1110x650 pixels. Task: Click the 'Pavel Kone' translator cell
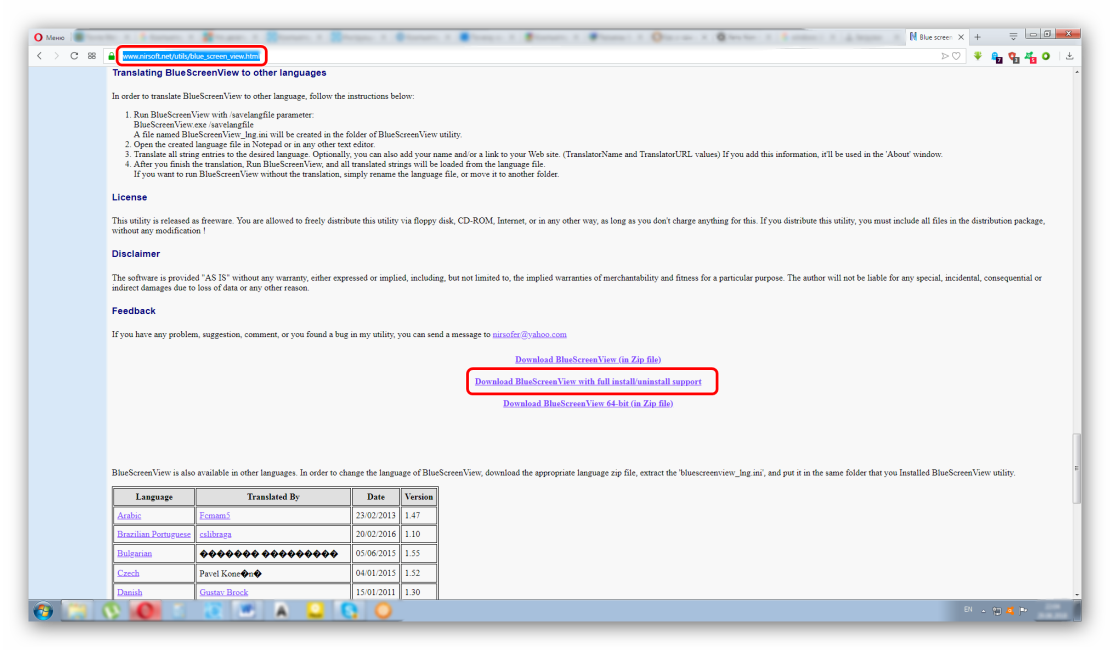tap(273, 574)
